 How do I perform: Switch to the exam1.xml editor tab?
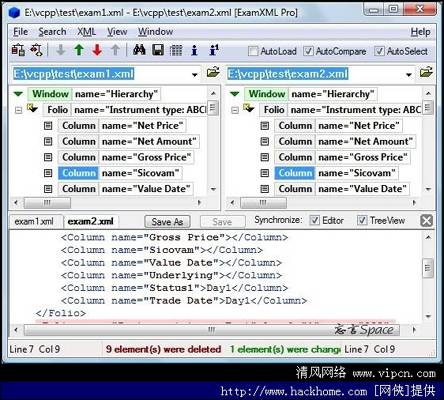(x=34, y=221)
